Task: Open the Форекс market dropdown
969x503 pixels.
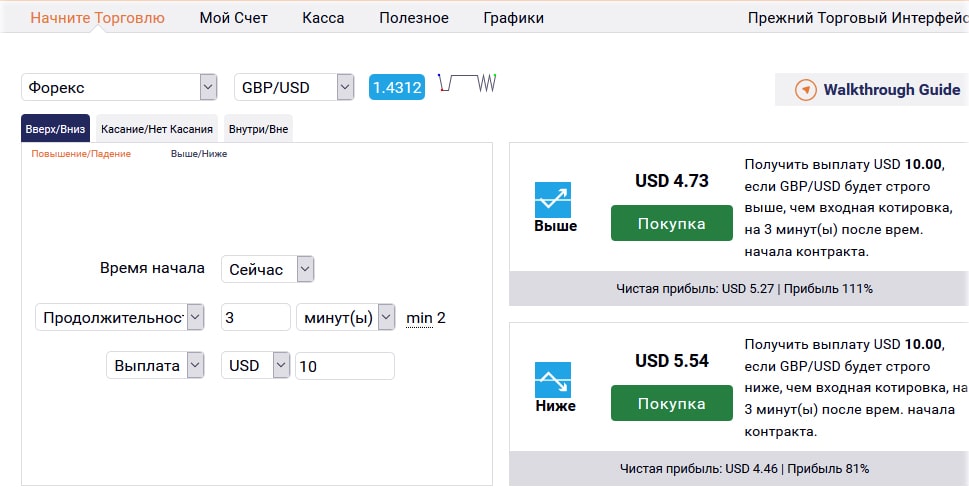Action: 119,87
